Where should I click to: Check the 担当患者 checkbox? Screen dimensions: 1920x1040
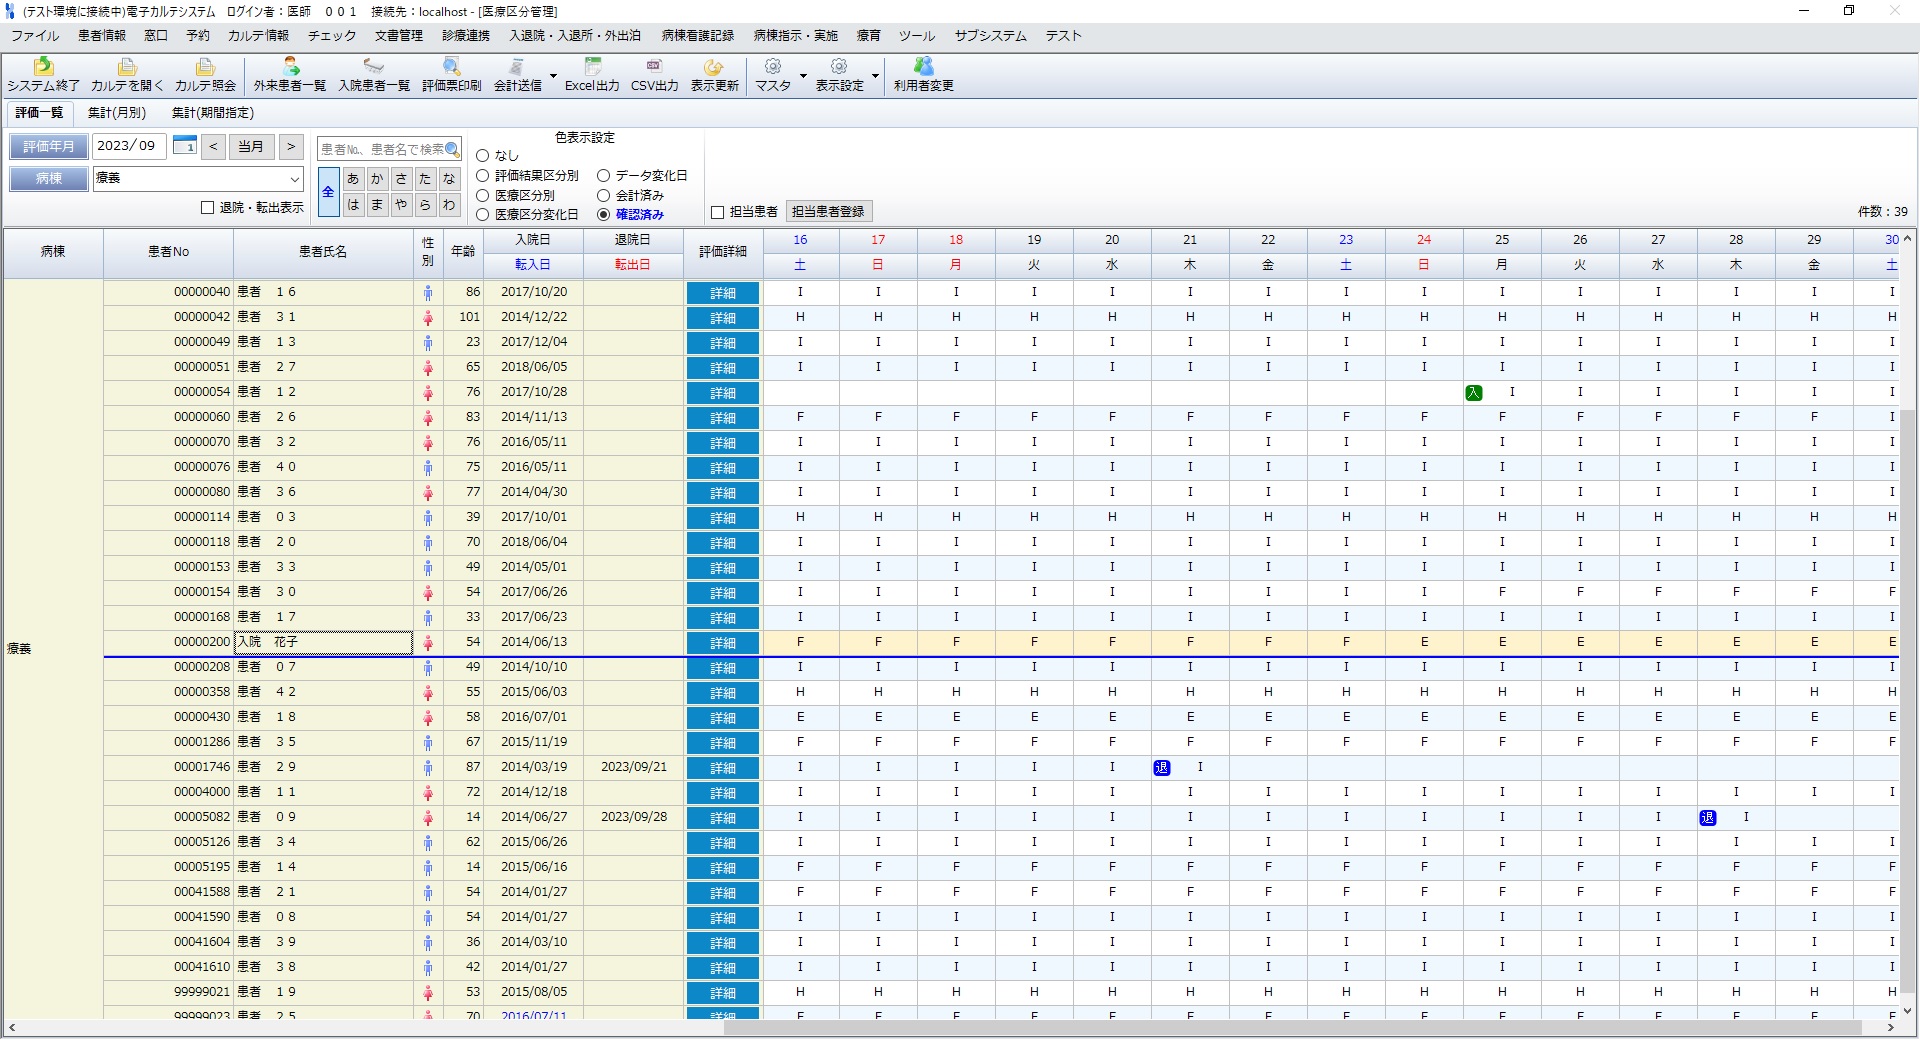click(717, 212)
